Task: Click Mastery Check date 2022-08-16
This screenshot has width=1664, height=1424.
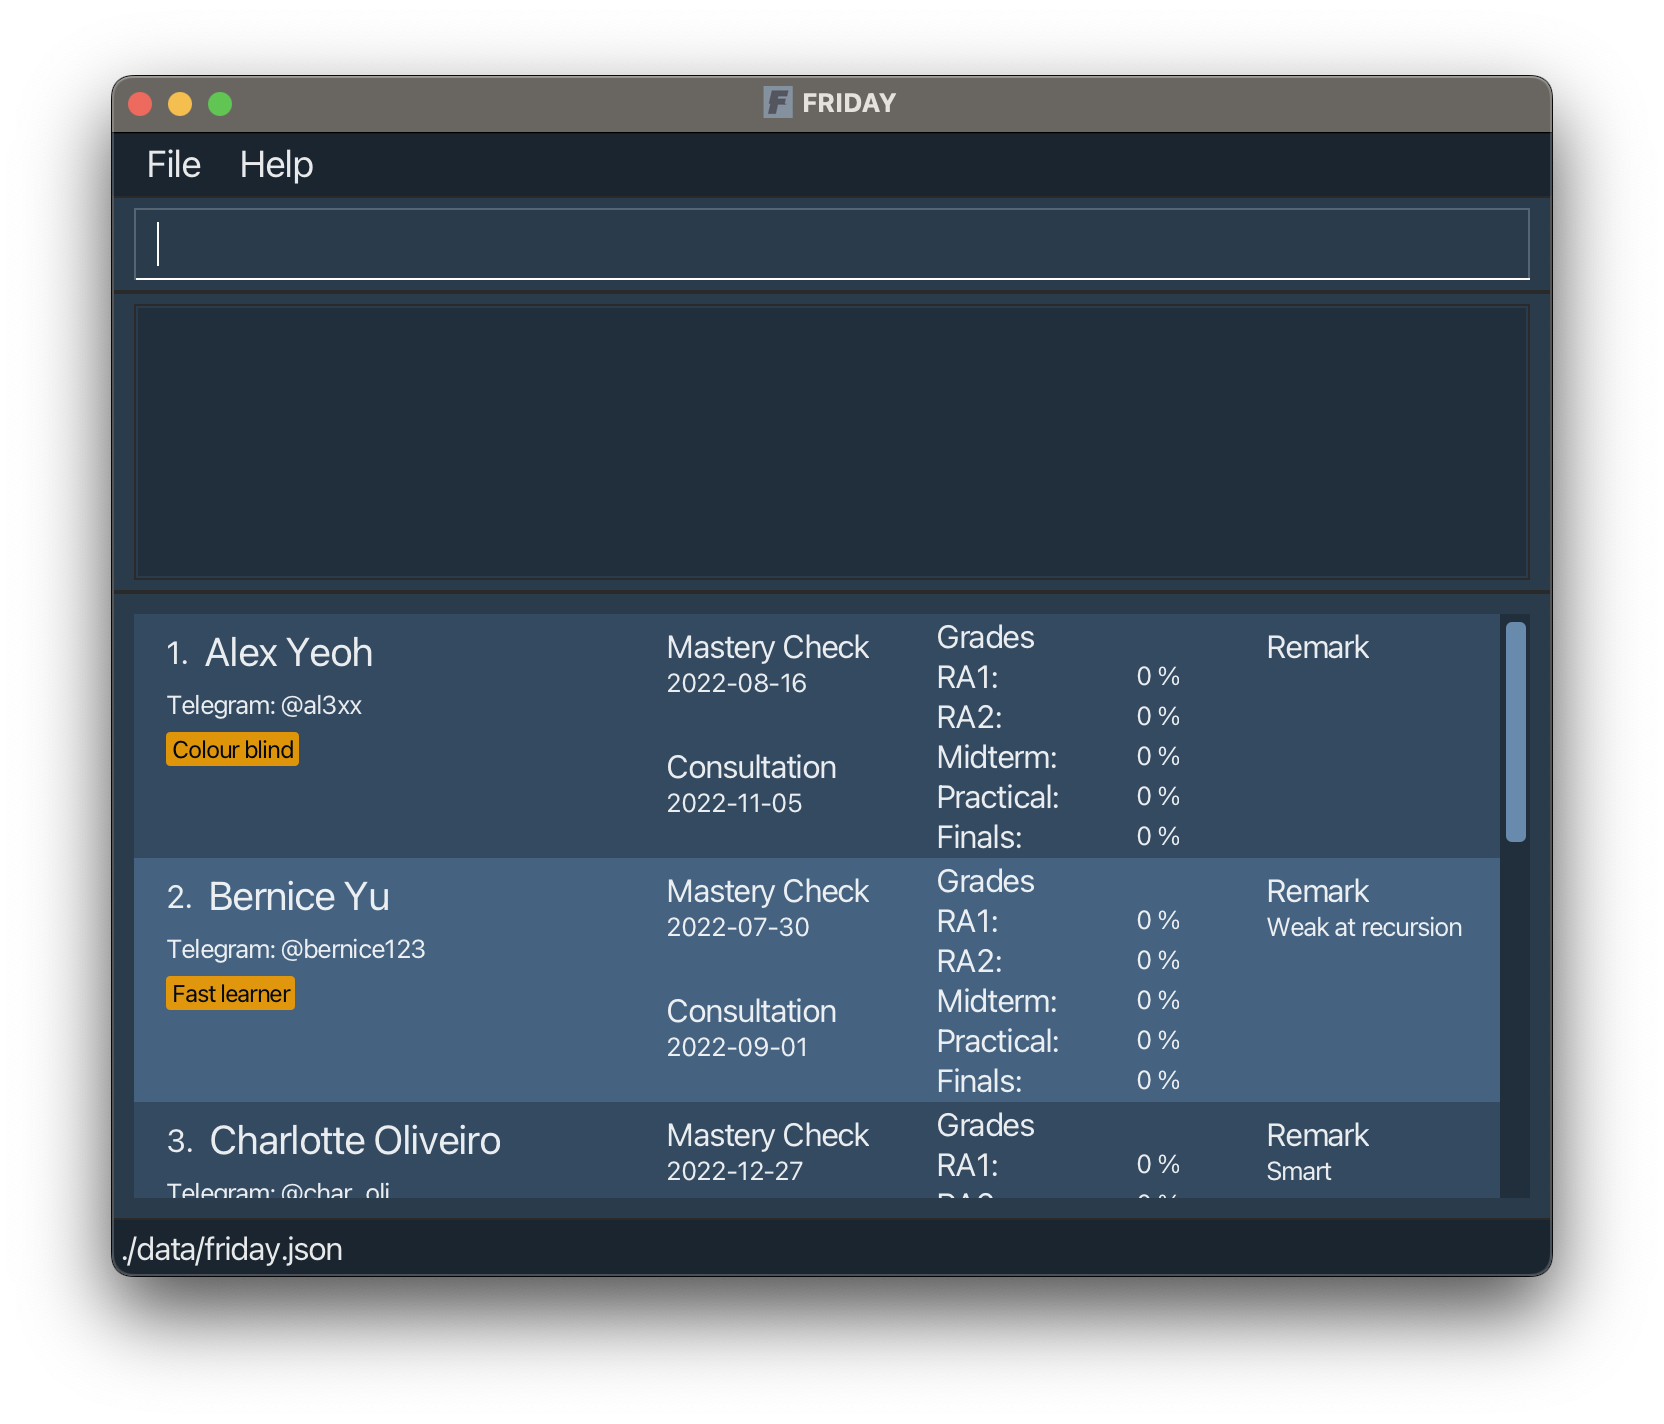Action: pyautogui.click(x=737, y=683)
